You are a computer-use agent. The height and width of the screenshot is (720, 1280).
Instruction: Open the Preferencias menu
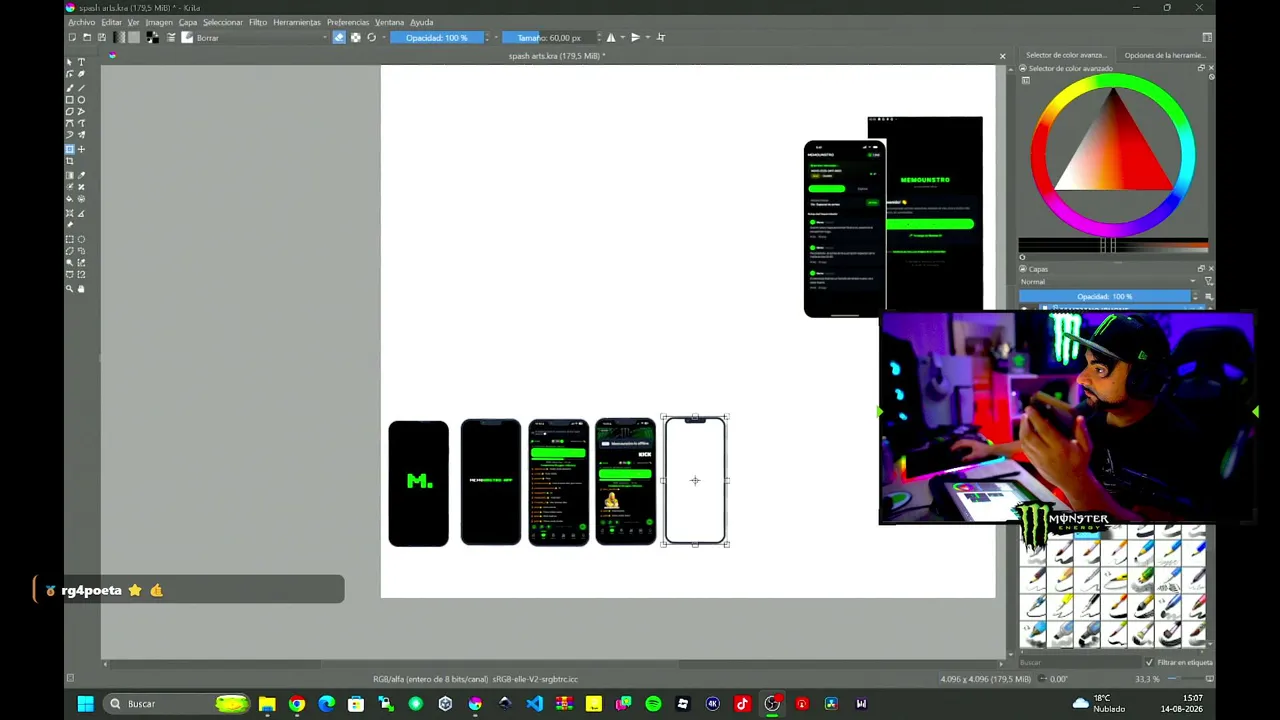(x=348, y=22)
